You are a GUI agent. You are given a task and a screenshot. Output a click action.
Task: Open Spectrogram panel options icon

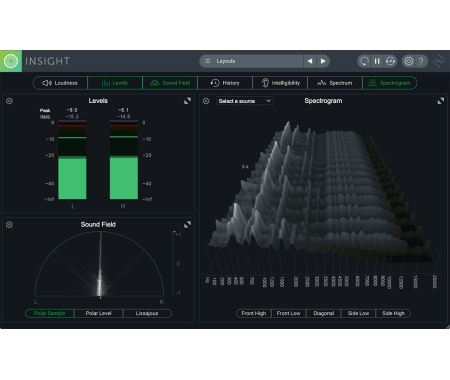tap(206, 101)
